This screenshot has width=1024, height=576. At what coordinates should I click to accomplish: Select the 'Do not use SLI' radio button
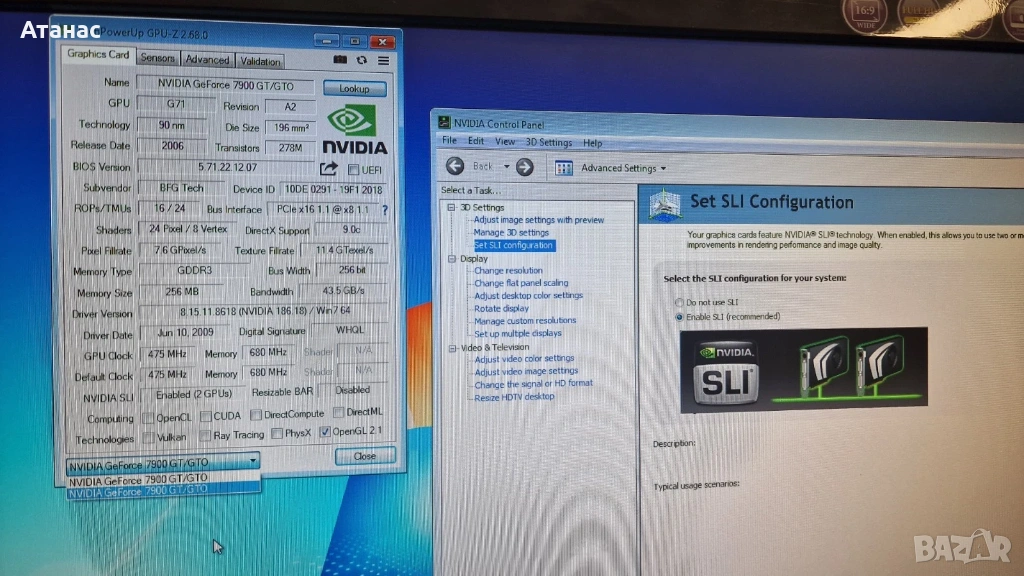(x=680, y=302)
